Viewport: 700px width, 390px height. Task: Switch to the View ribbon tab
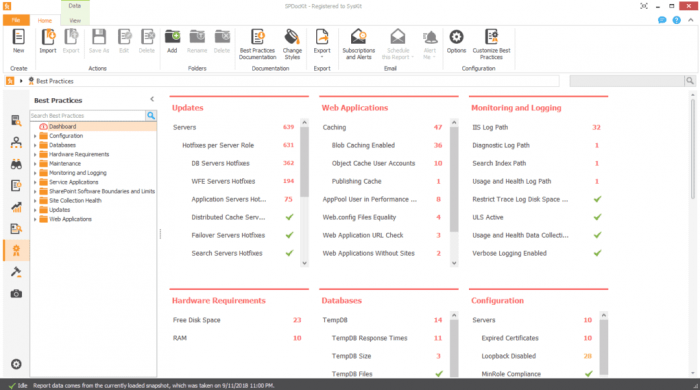click(x=75, y=21)
